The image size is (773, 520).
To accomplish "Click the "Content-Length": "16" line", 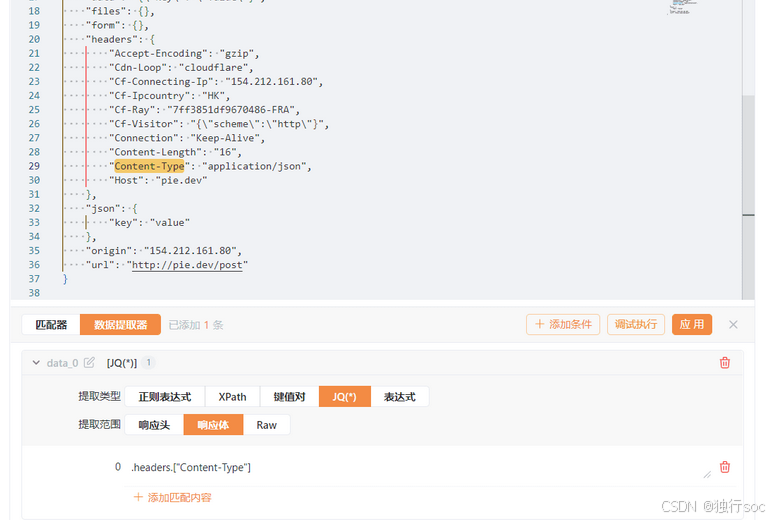I will (x=176, y=152).
